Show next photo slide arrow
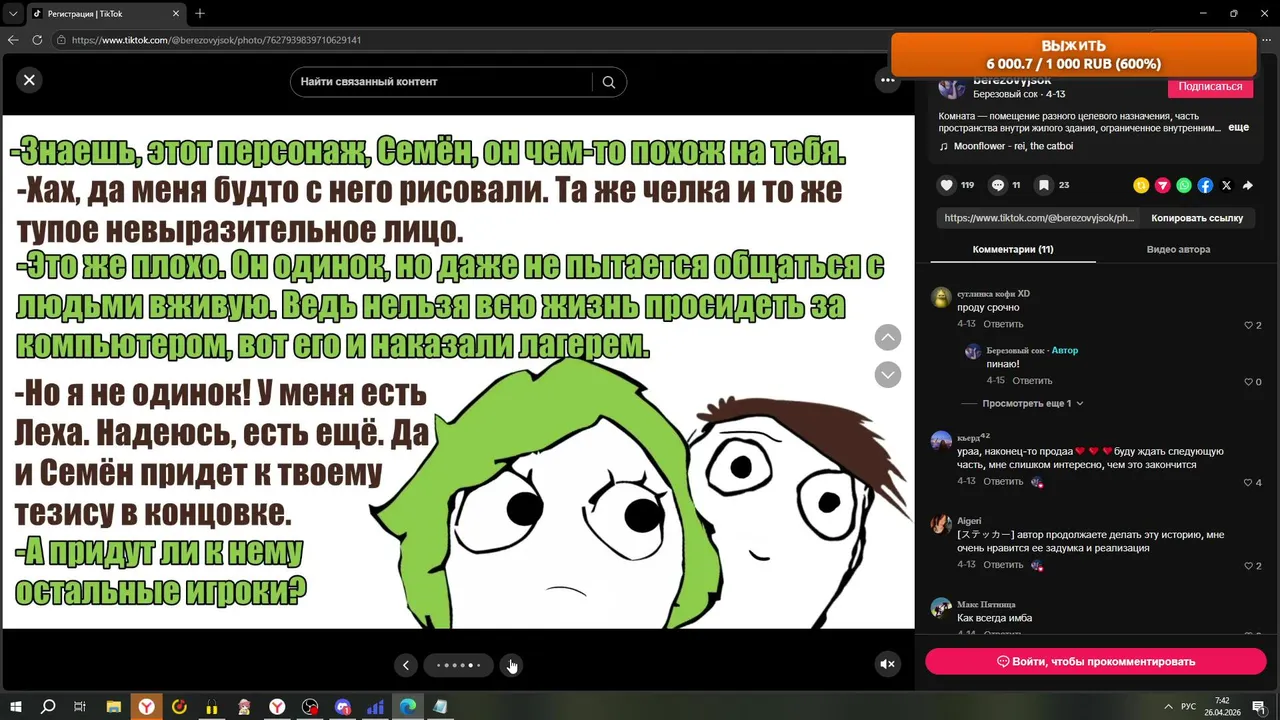 point(511,665)
